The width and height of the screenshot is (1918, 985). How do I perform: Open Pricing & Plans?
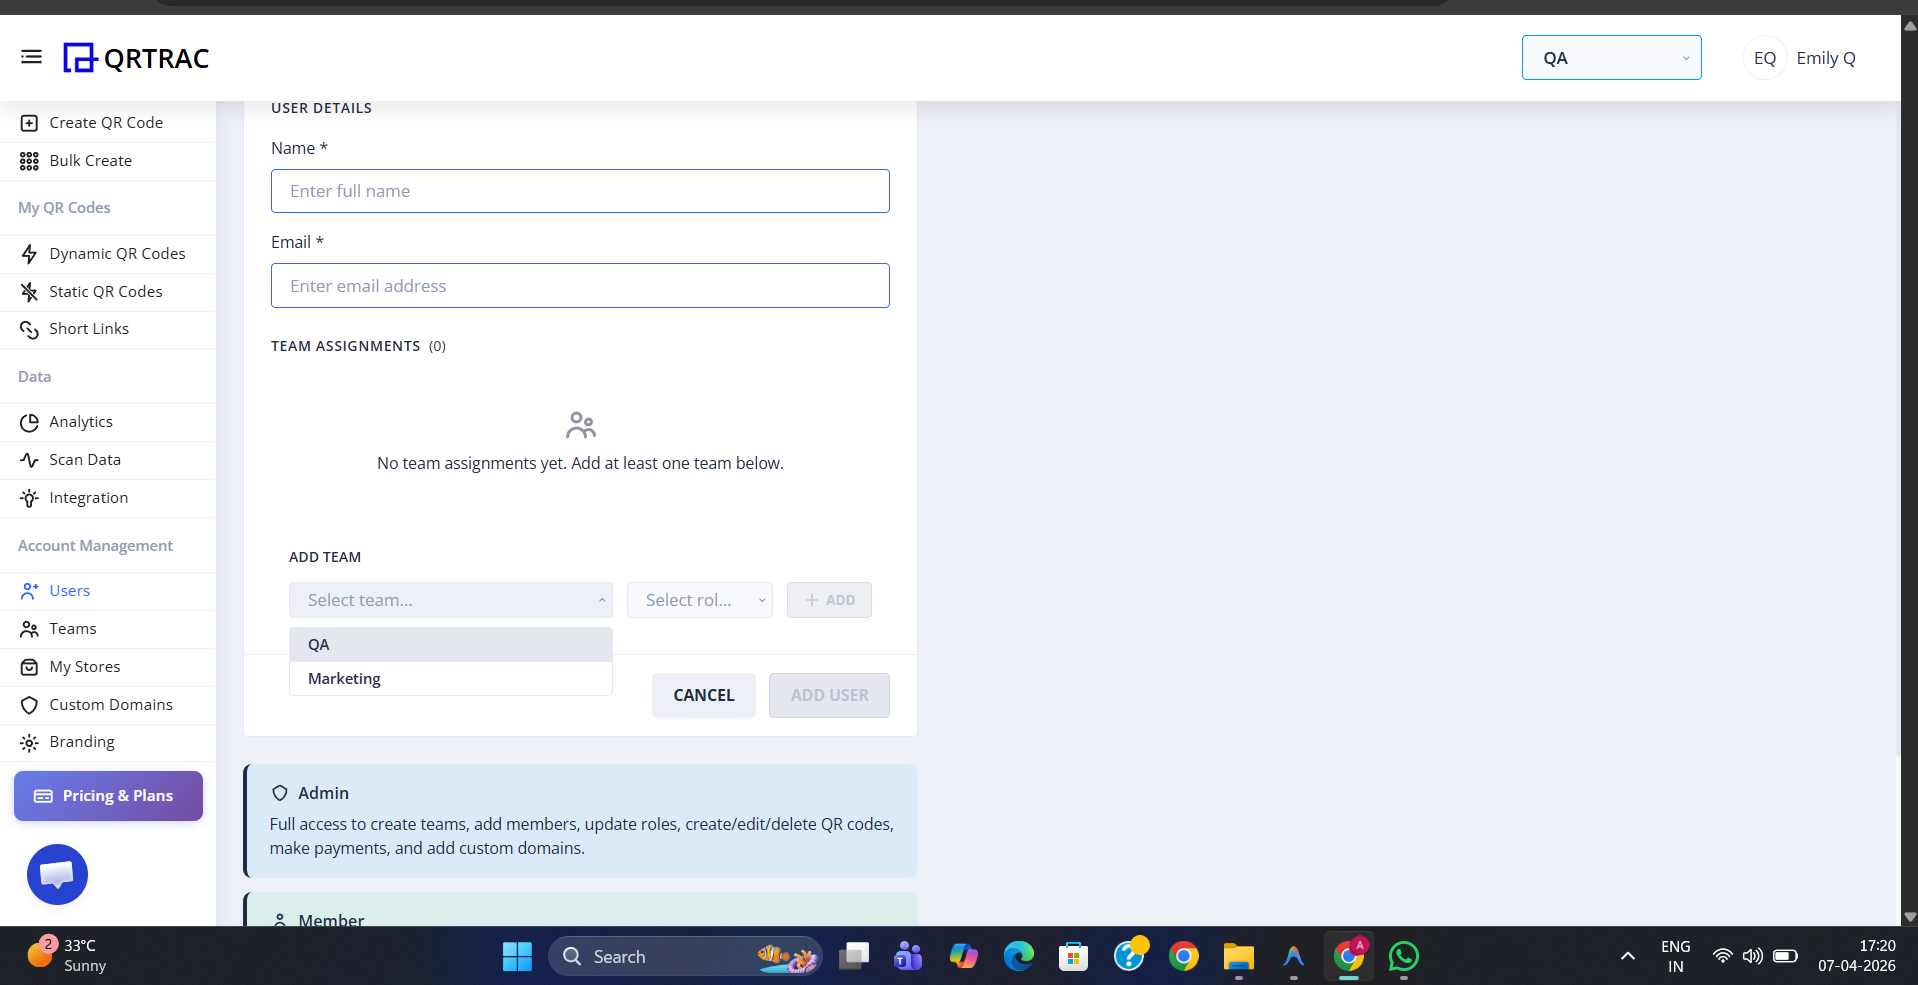107,795
